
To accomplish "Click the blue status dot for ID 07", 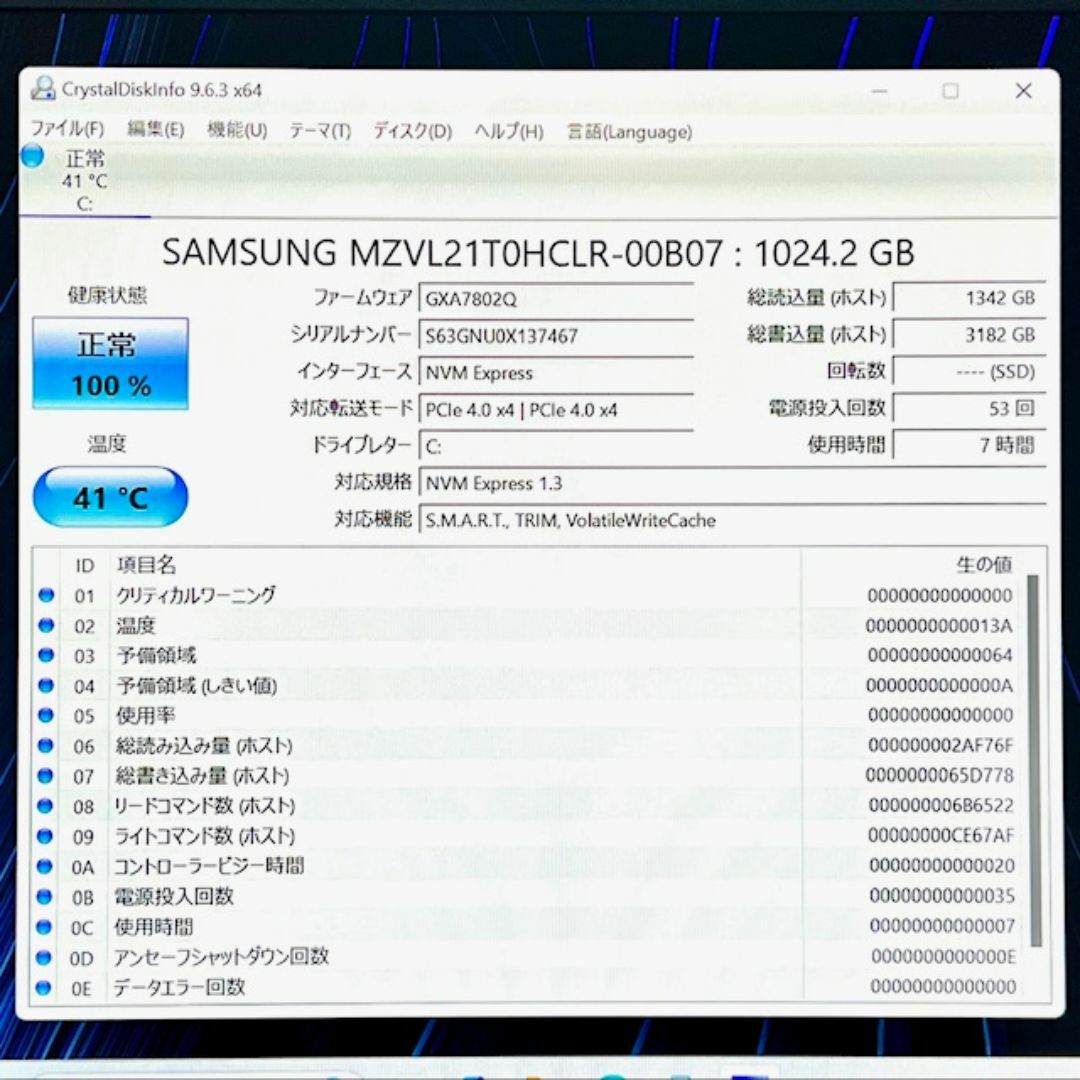I will pos(45,775).
